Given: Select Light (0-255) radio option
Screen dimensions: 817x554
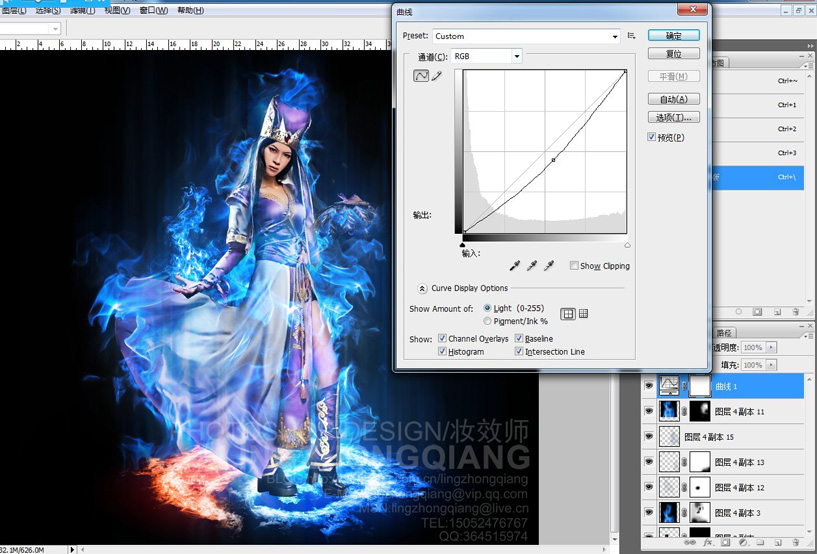Looking at the screenshot, I should [x=487, y=308].
